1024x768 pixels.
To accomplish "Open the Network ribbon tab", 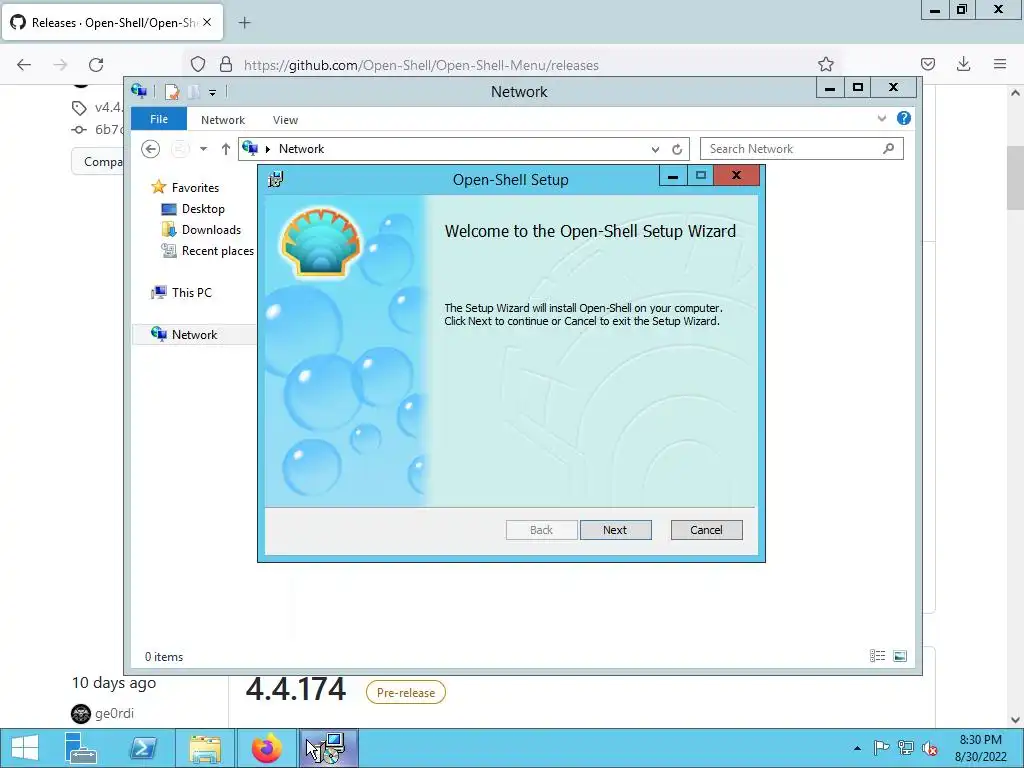I will (223, 120).
